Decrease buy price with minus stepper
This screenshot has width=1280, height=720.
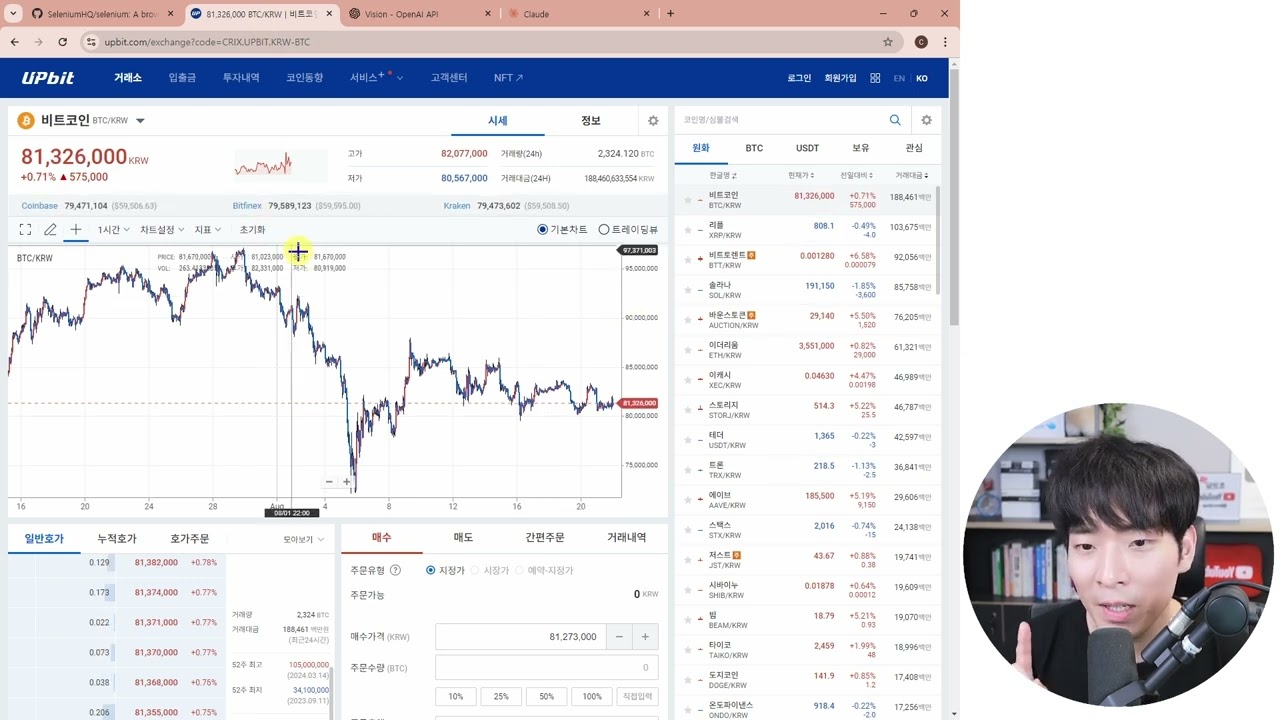tap(619, 636)
